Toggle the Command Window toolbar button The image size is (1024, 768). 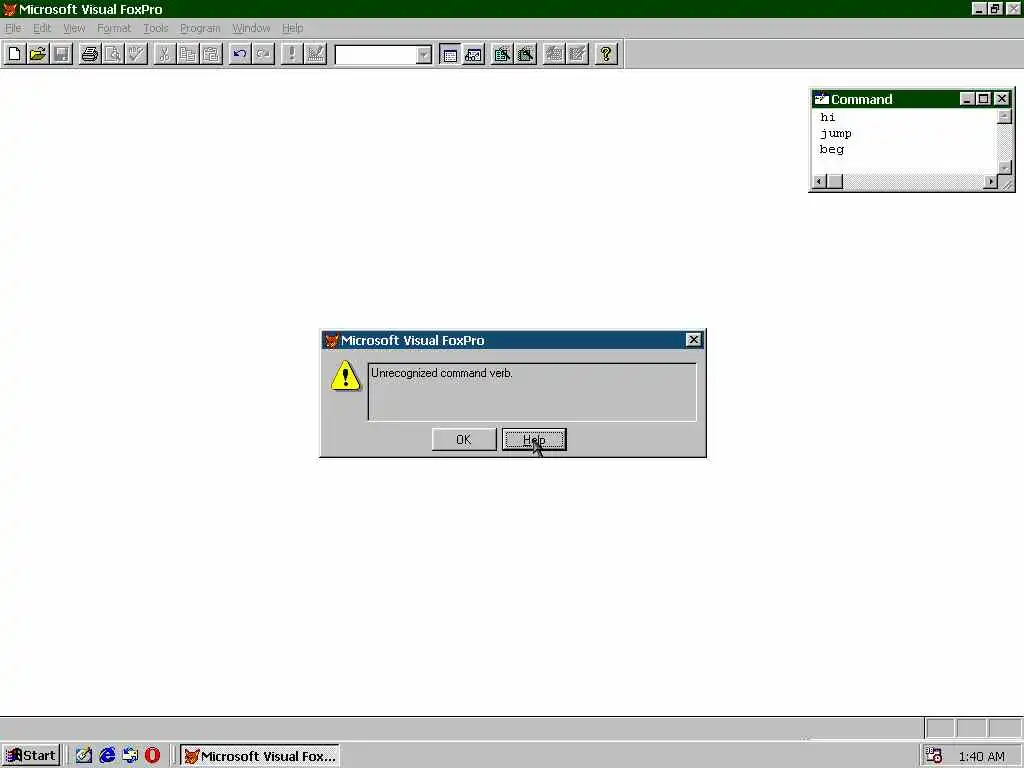pyautogui.click(x=449, y=54)
